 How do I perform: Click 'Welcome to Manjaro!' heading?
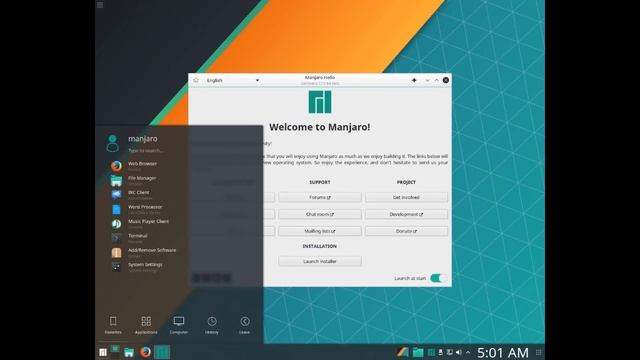[x=320, y=127]
